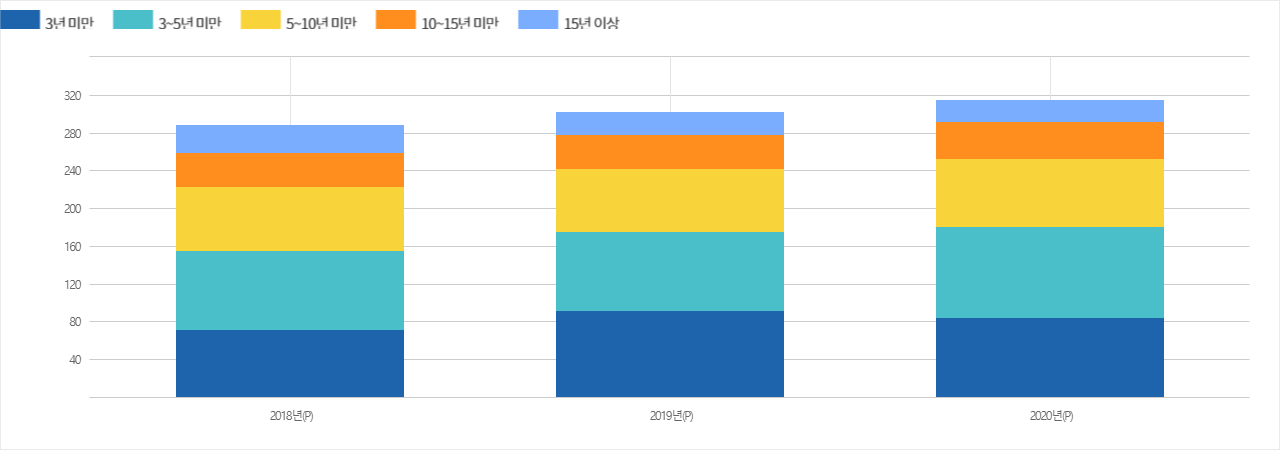Viewport: 1280px width, 450px height.
Task: Click the orange 10~15년 미만 legend swatch
Action: 396,20
